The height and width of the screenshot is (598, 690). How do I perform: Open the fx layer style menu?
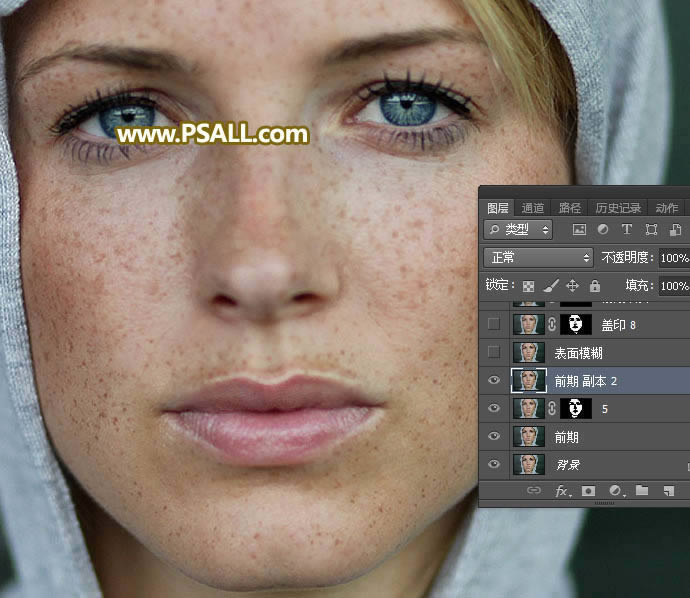[x=561, y=491]
